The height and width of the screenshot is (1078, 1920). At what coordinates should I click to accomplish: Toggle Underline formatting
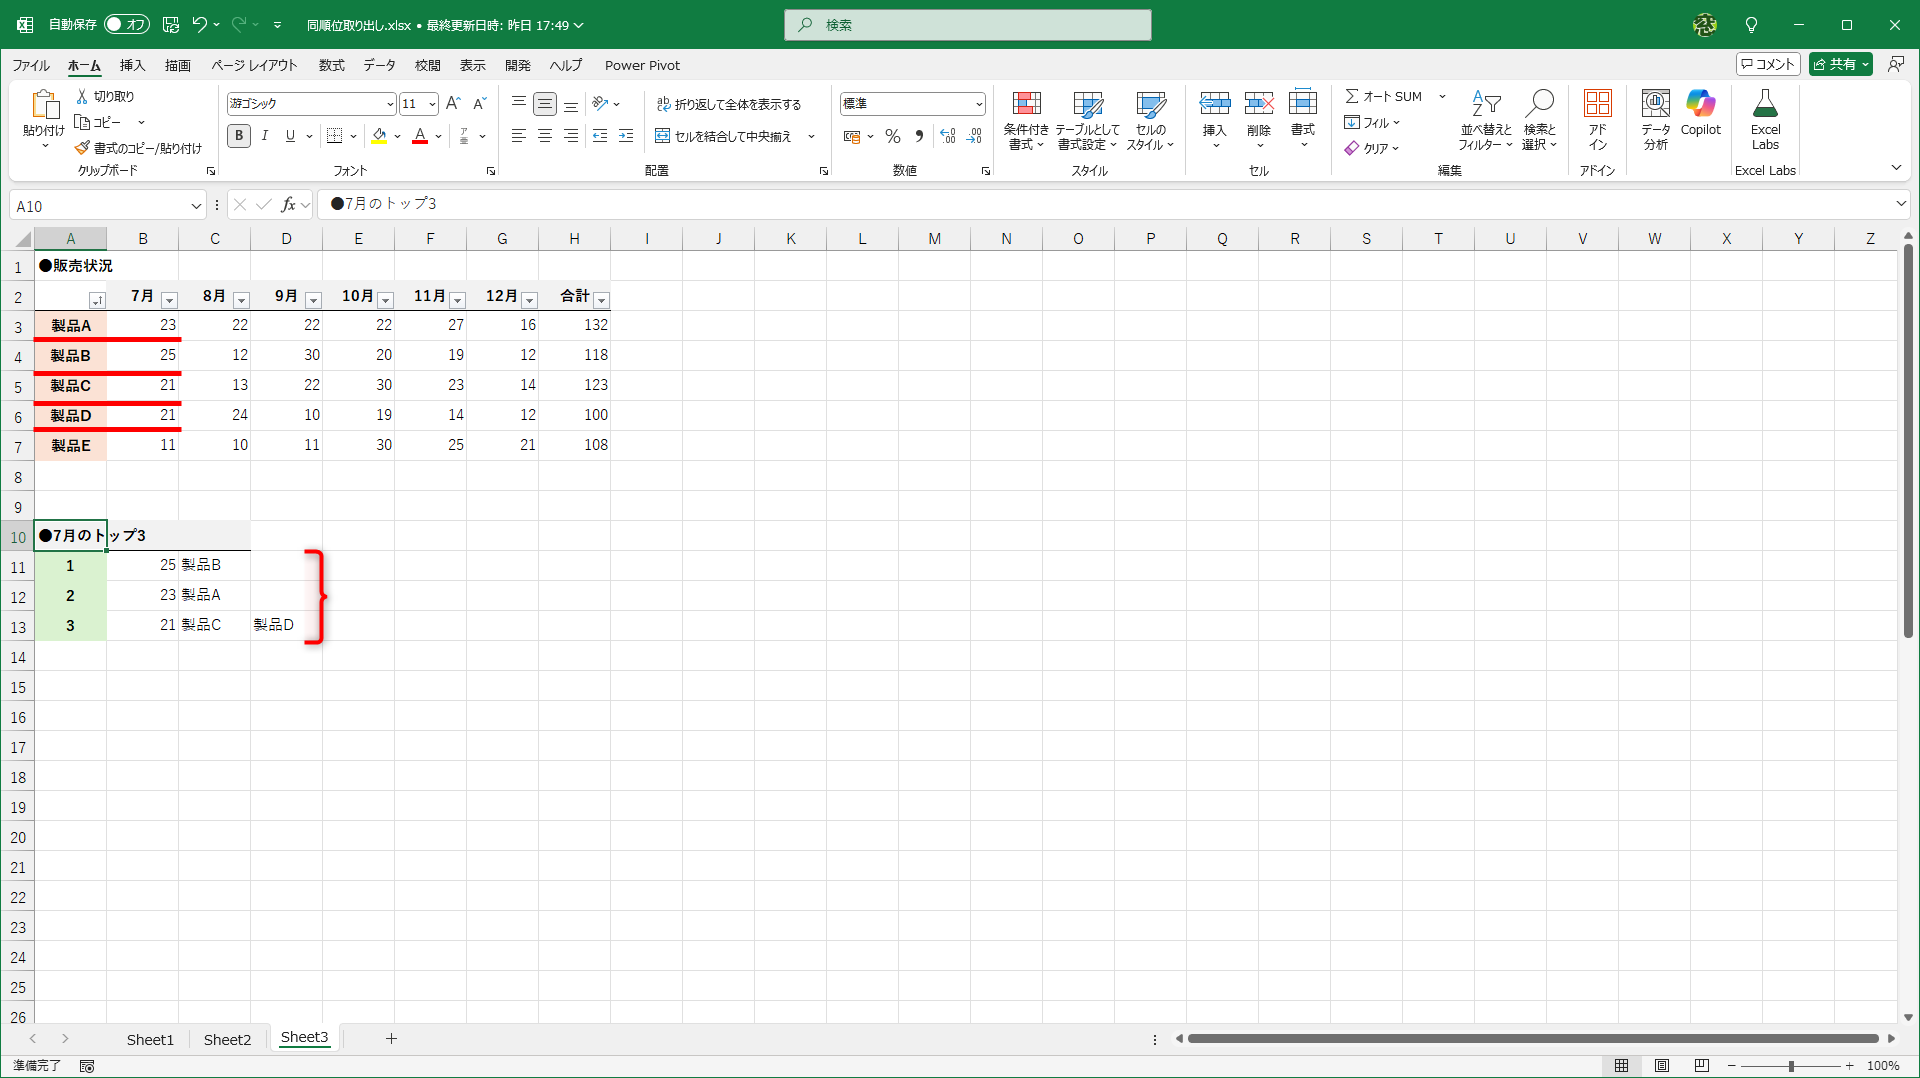290,136
